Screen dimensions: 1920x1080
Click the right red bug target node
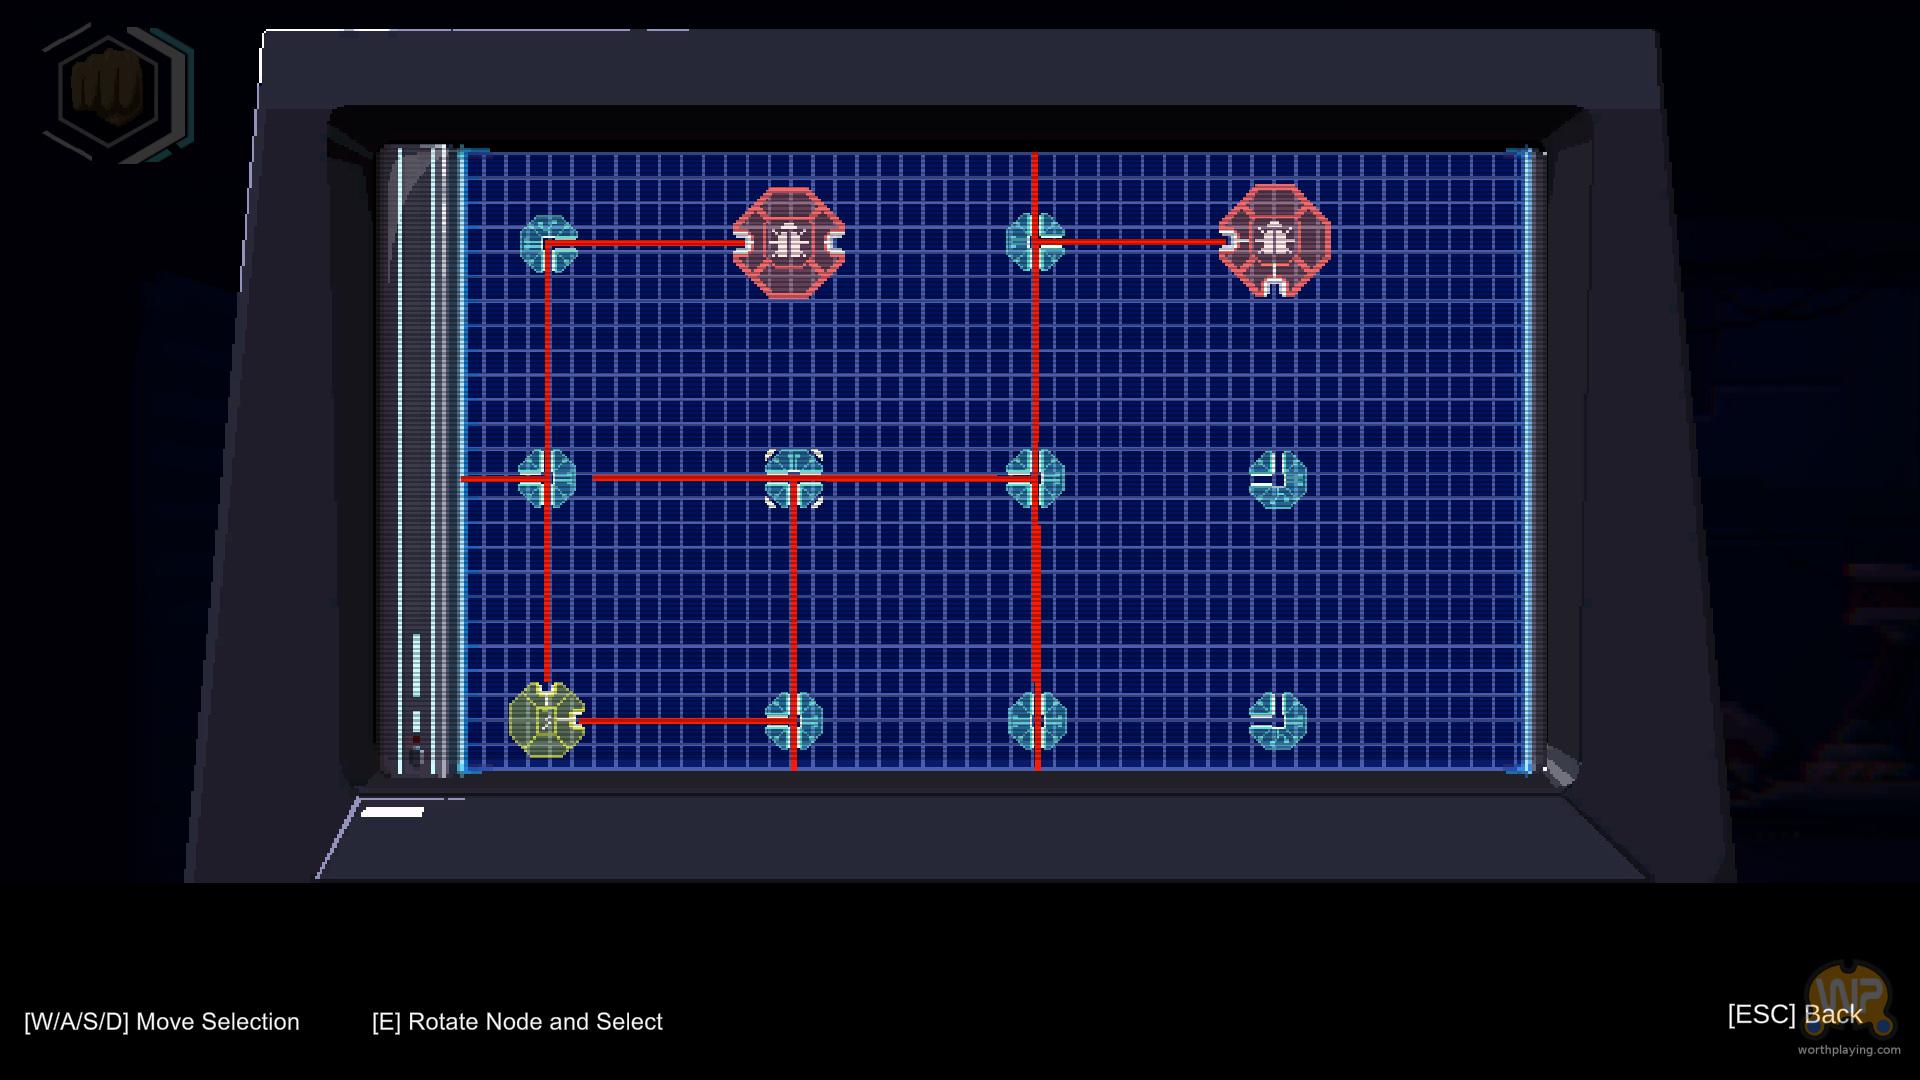point(1274,241)
